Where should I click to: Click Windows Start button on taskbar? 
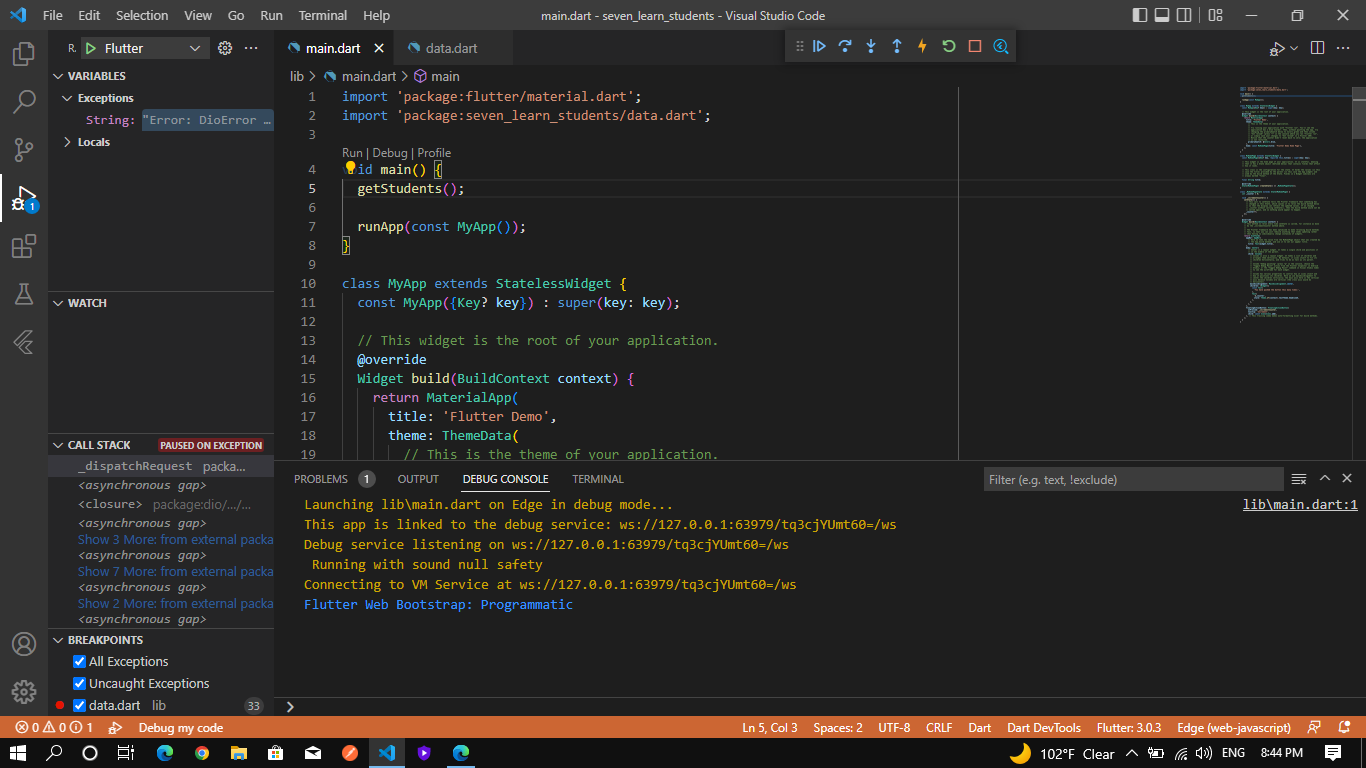coord(18,753)
